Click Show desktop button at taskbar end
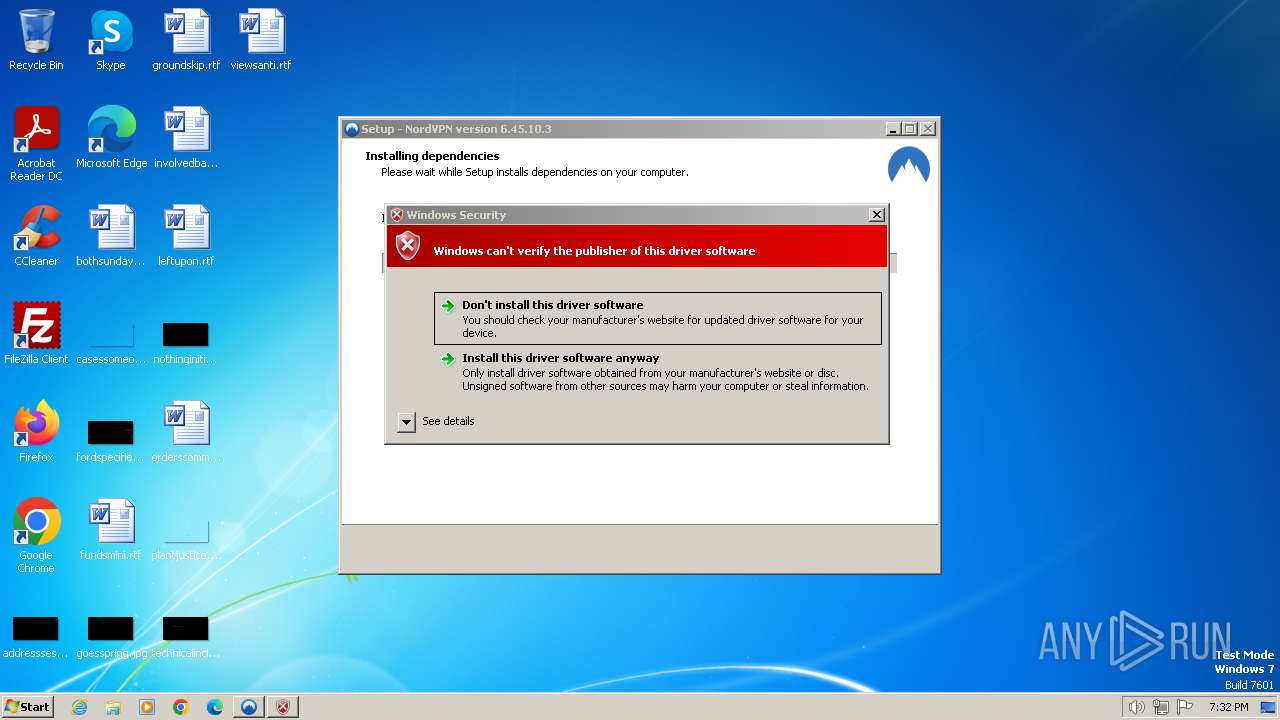Screen dimensions: 1280x720 point(1268,707)
